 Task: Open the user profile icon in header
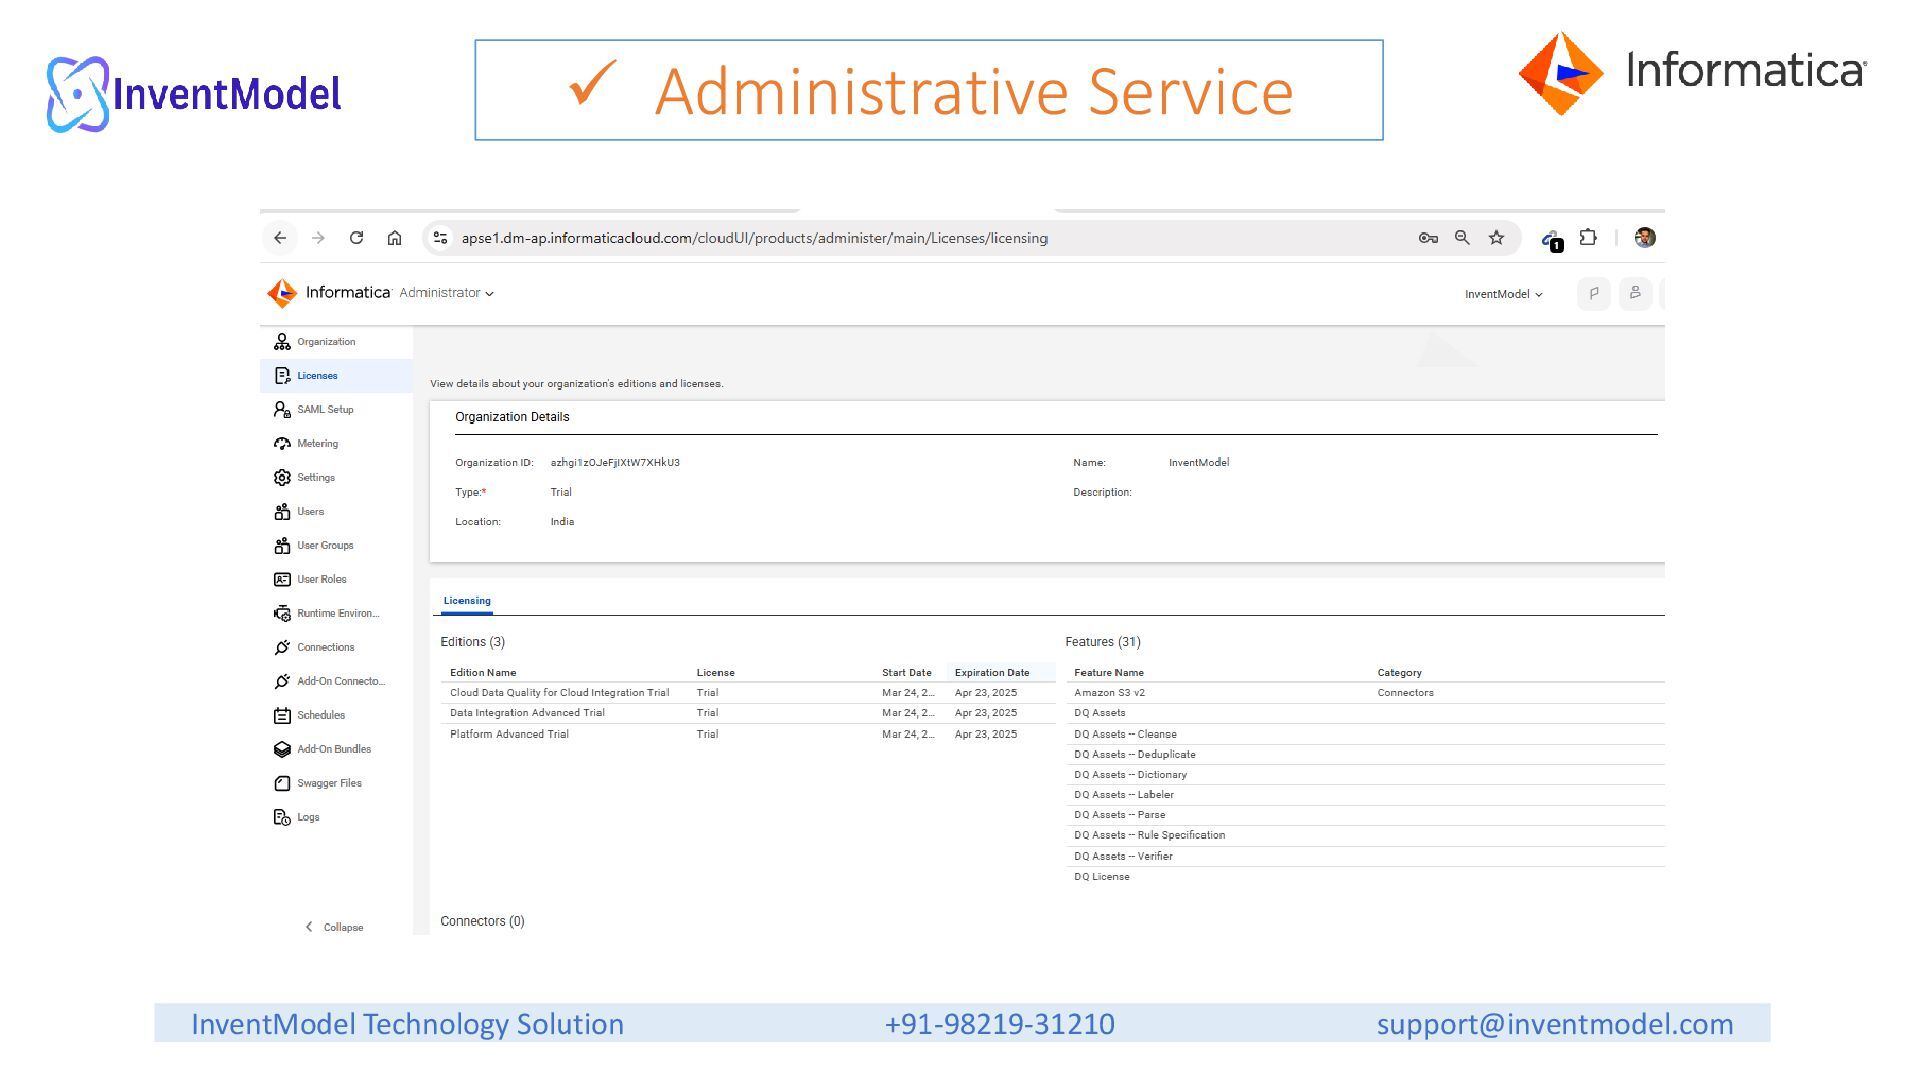(x=1635, y=294)
